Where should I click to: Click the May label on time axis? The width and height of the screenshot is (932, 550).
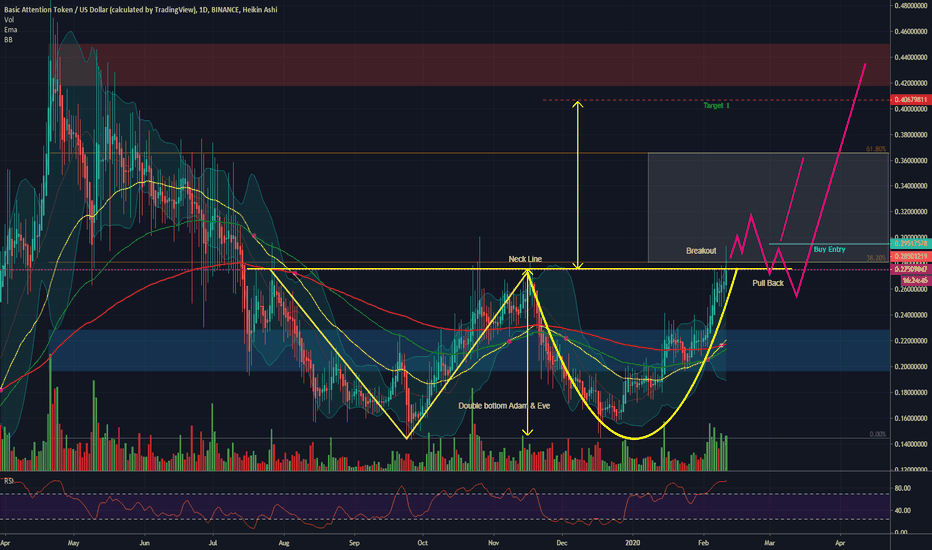pos(74,543)
